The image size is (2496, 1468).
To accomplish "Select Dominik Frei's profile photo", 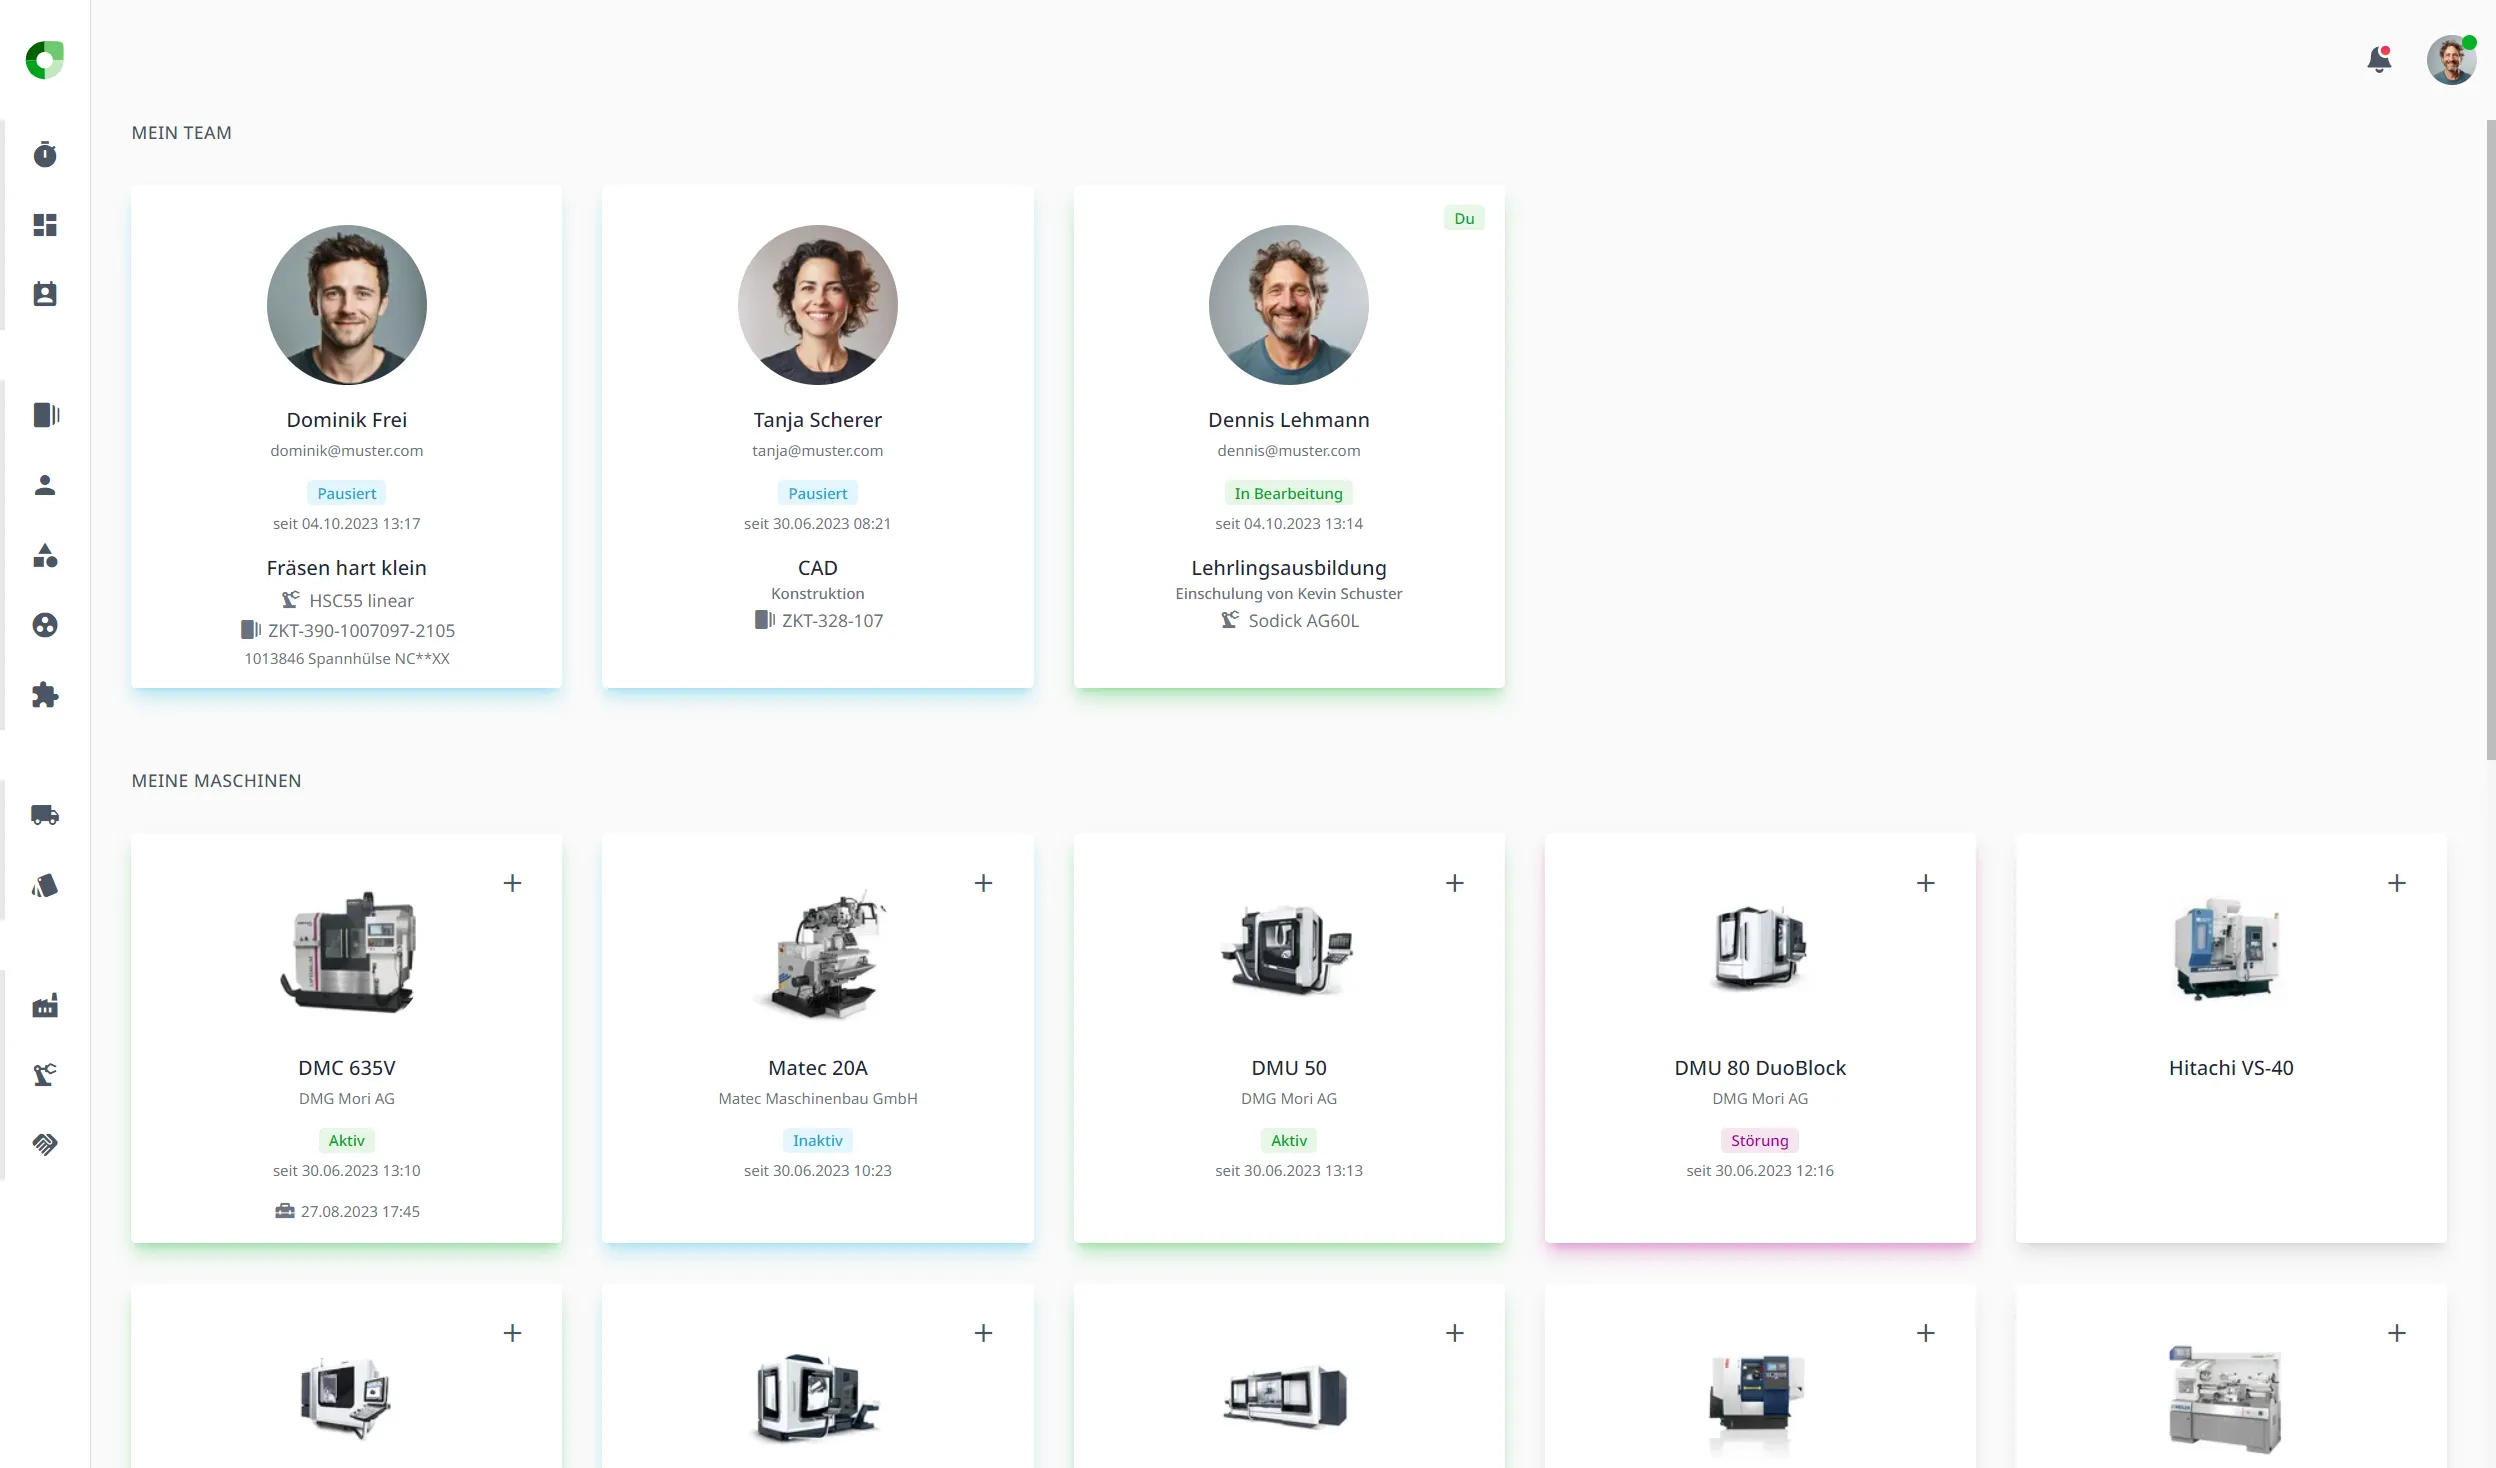I will [x=347, y=305].
